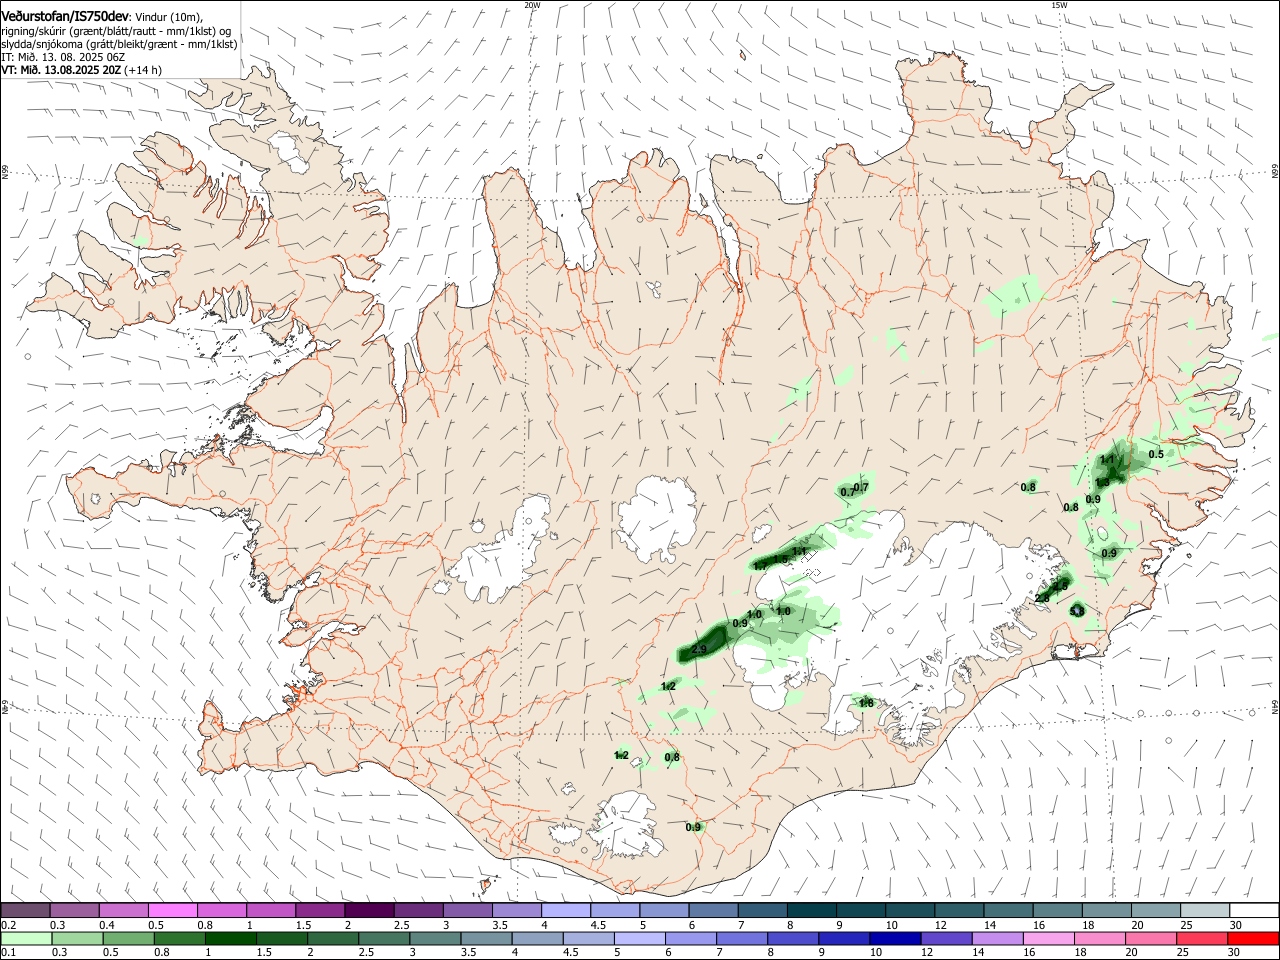Viewport: 1280px width, 960px height.
Task: Click the rigning/skúrir legend description line
Action: coord(116,30)
